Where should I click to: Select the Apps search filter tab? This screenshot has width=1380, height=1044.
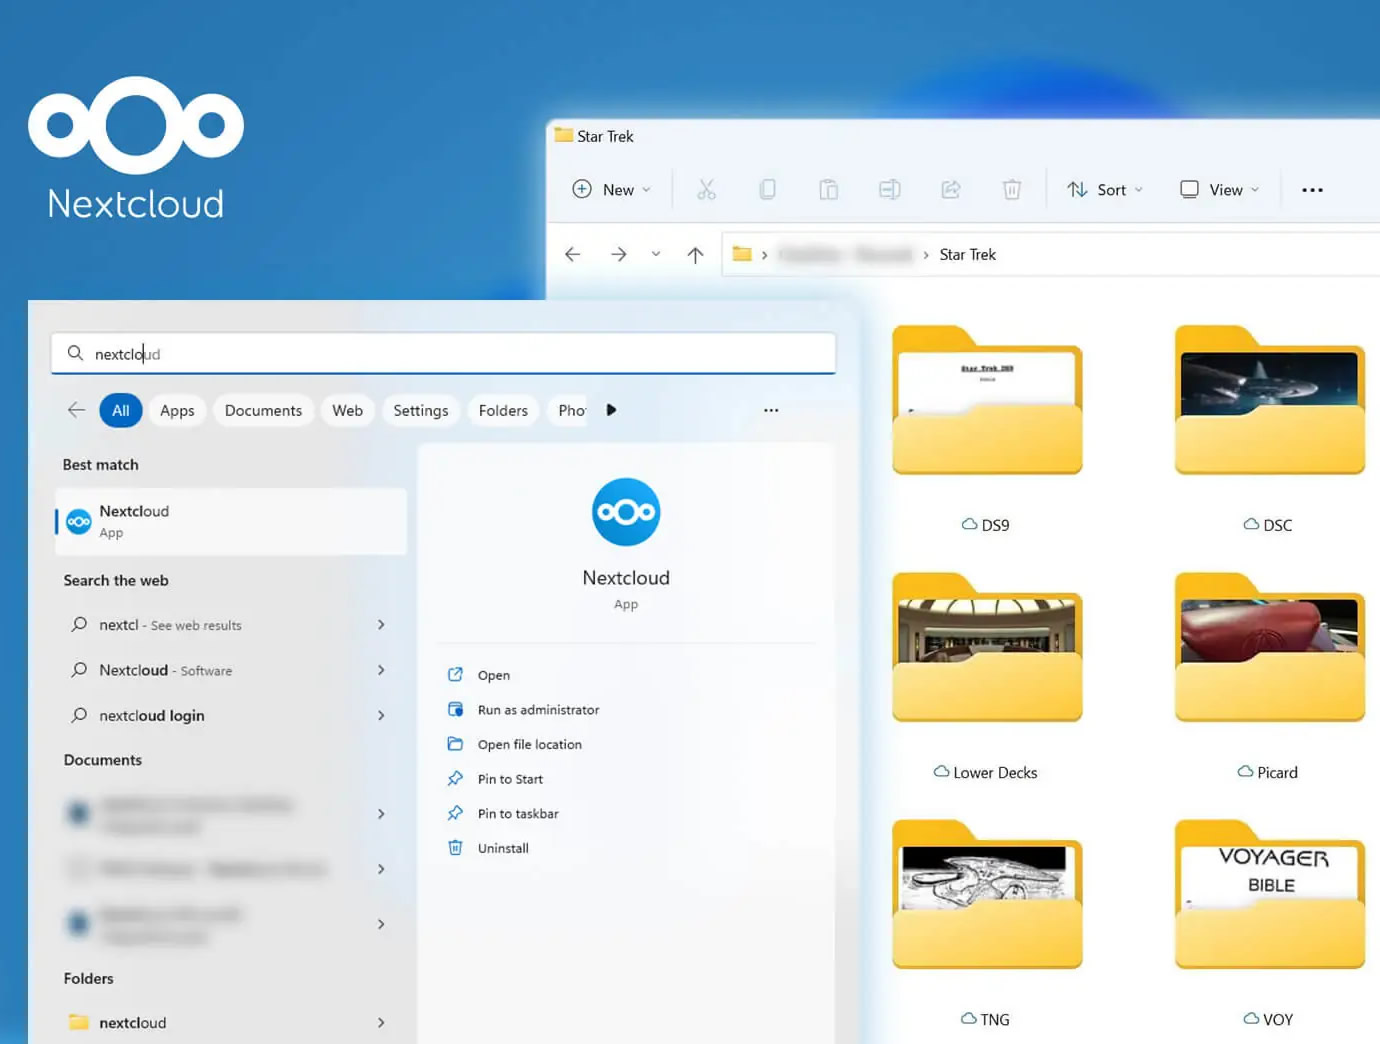(177, 411)
